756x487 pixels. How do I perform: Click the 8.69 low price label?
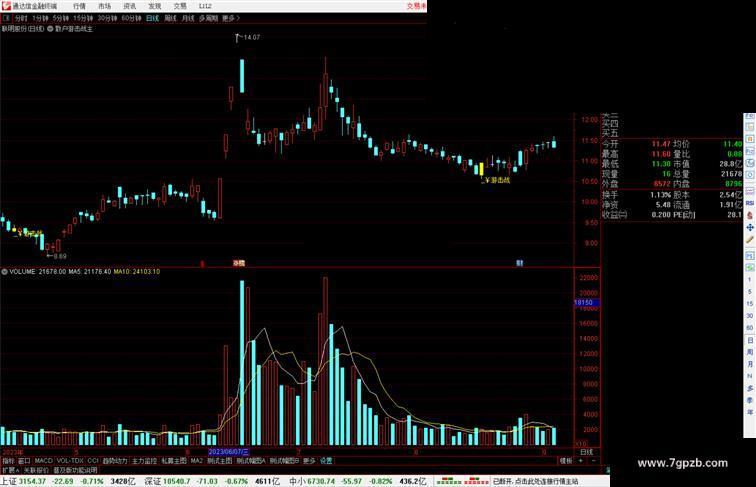[x=59, y=256]
